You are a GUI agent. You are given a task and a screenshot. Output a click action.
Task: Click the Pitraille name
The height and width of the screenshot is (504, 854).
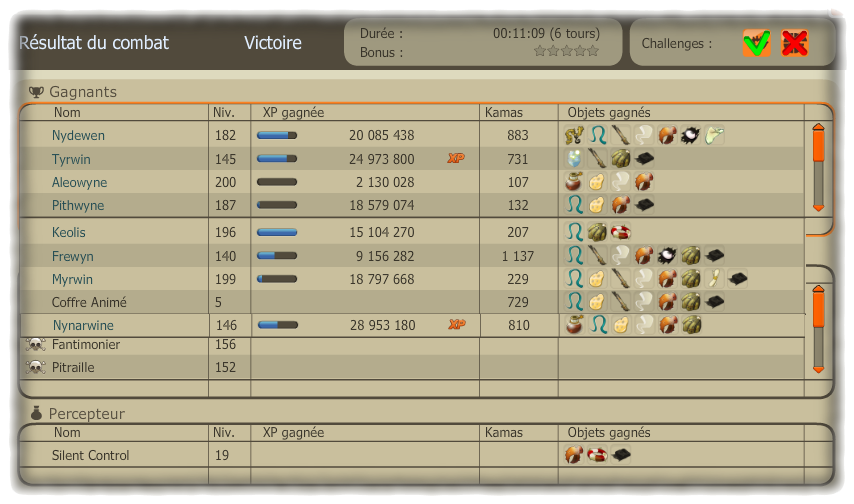[73, 368]
